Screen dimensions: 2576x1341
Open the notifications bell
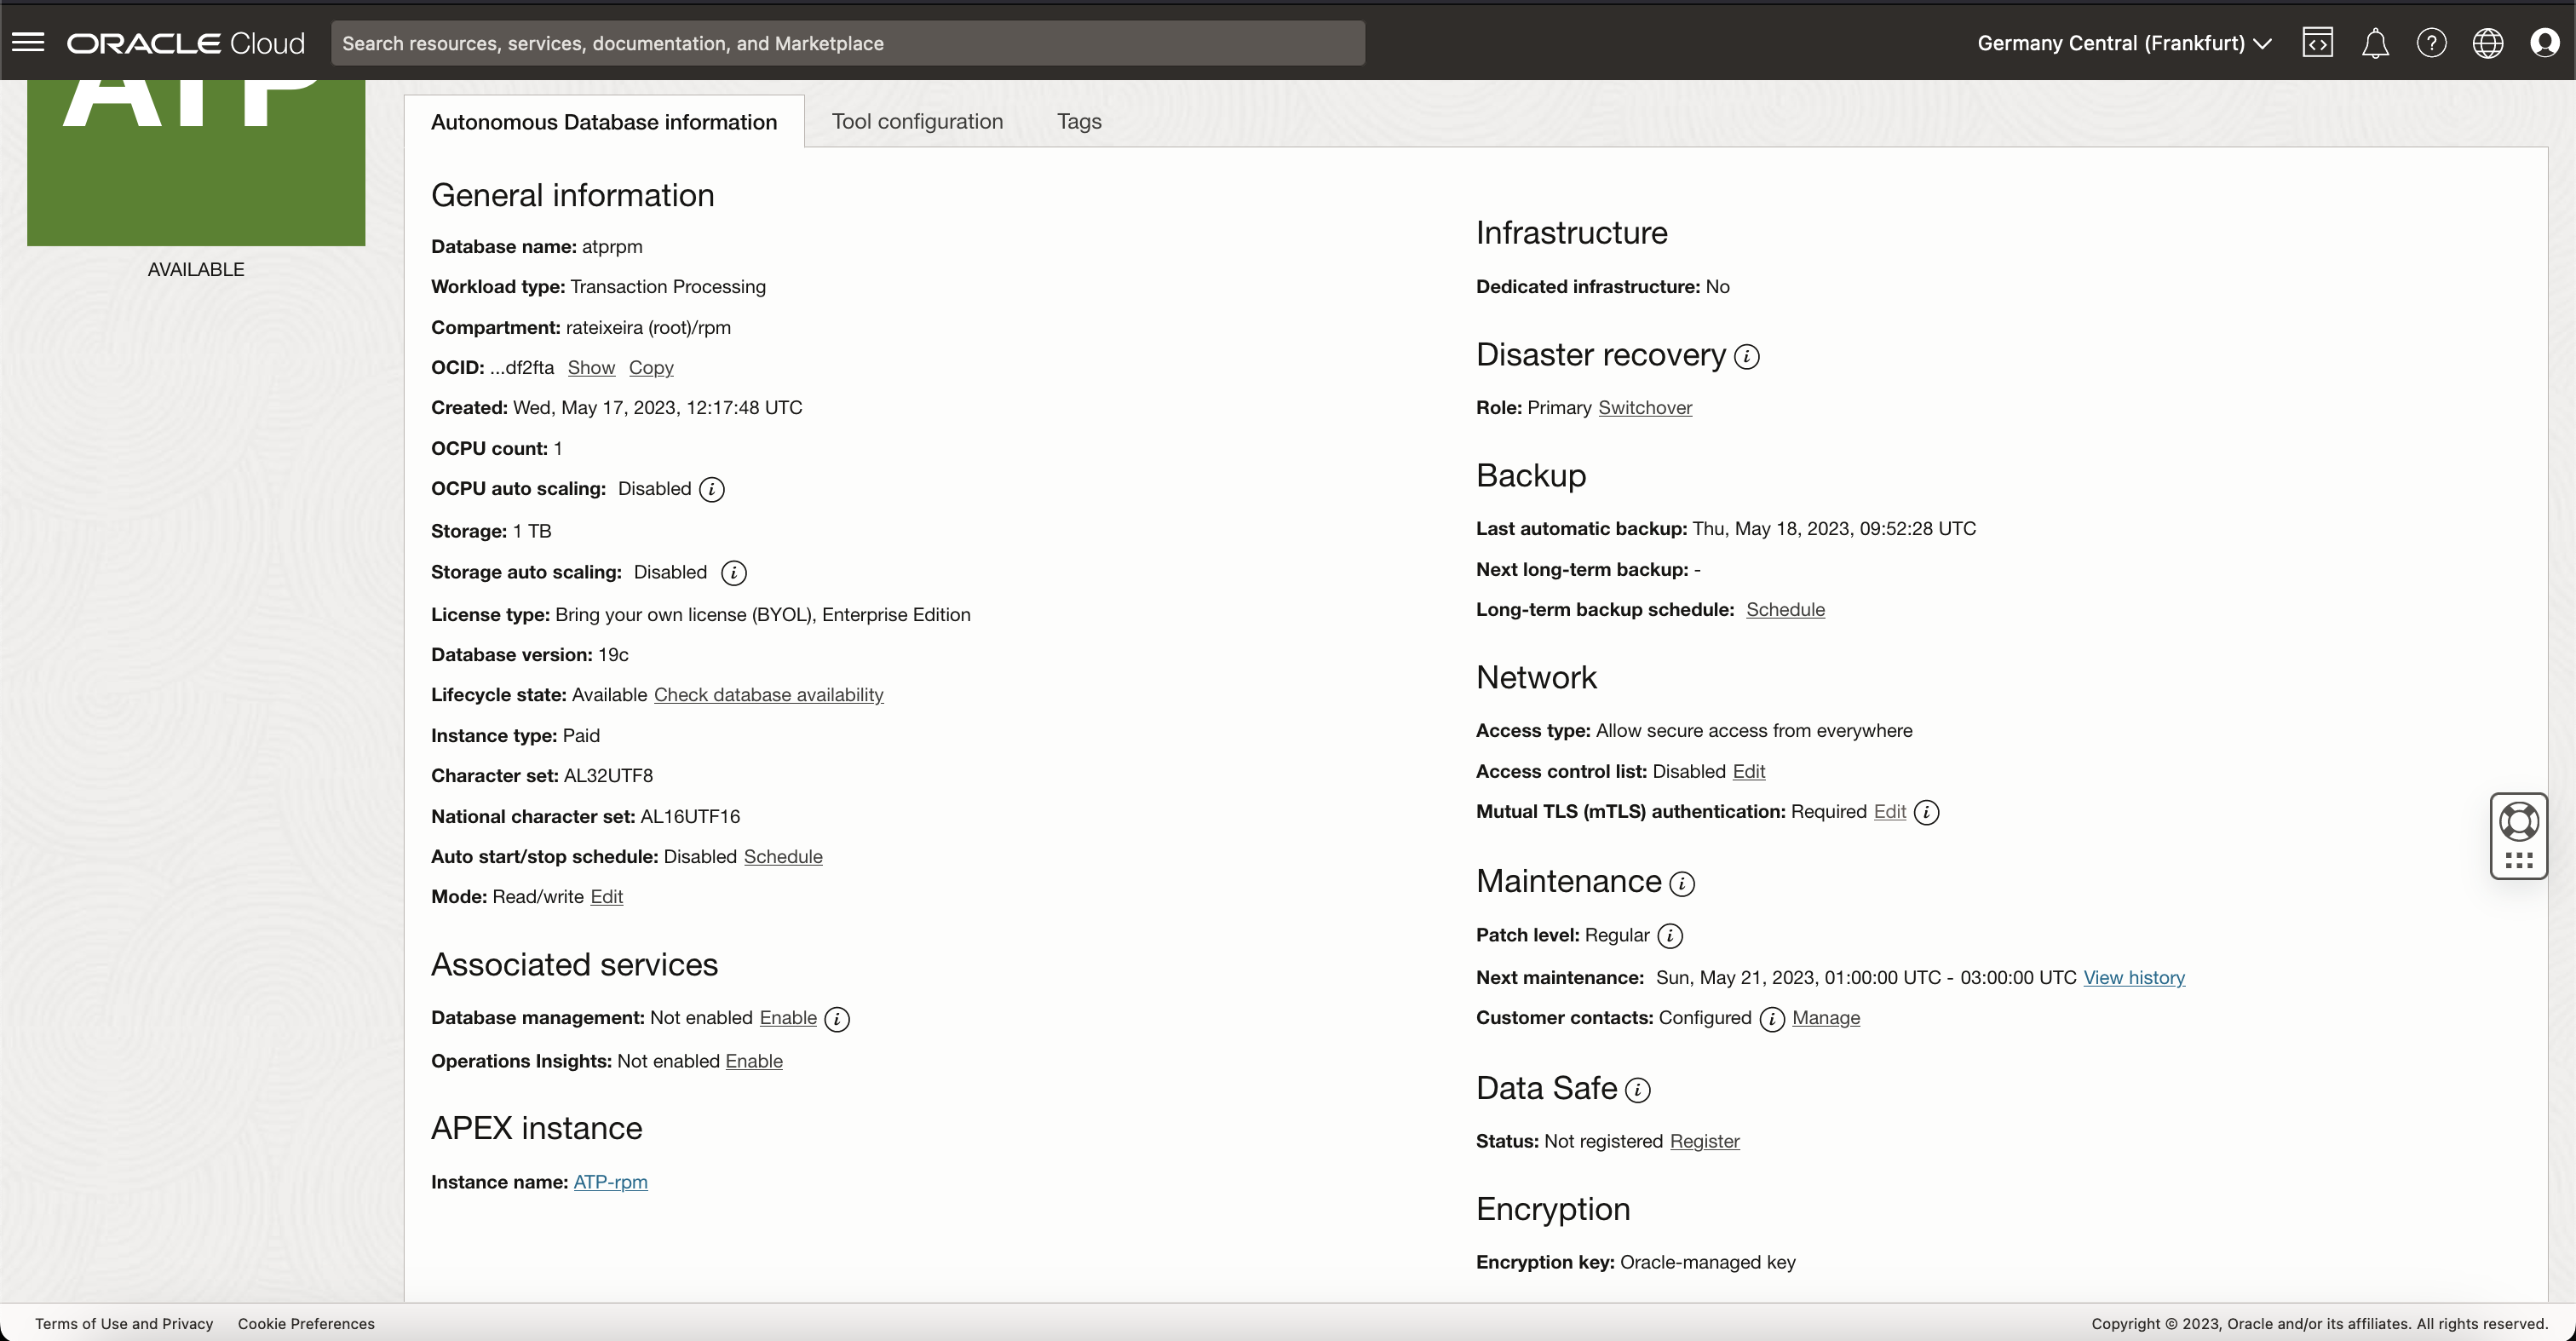[x=2375, y=43]
